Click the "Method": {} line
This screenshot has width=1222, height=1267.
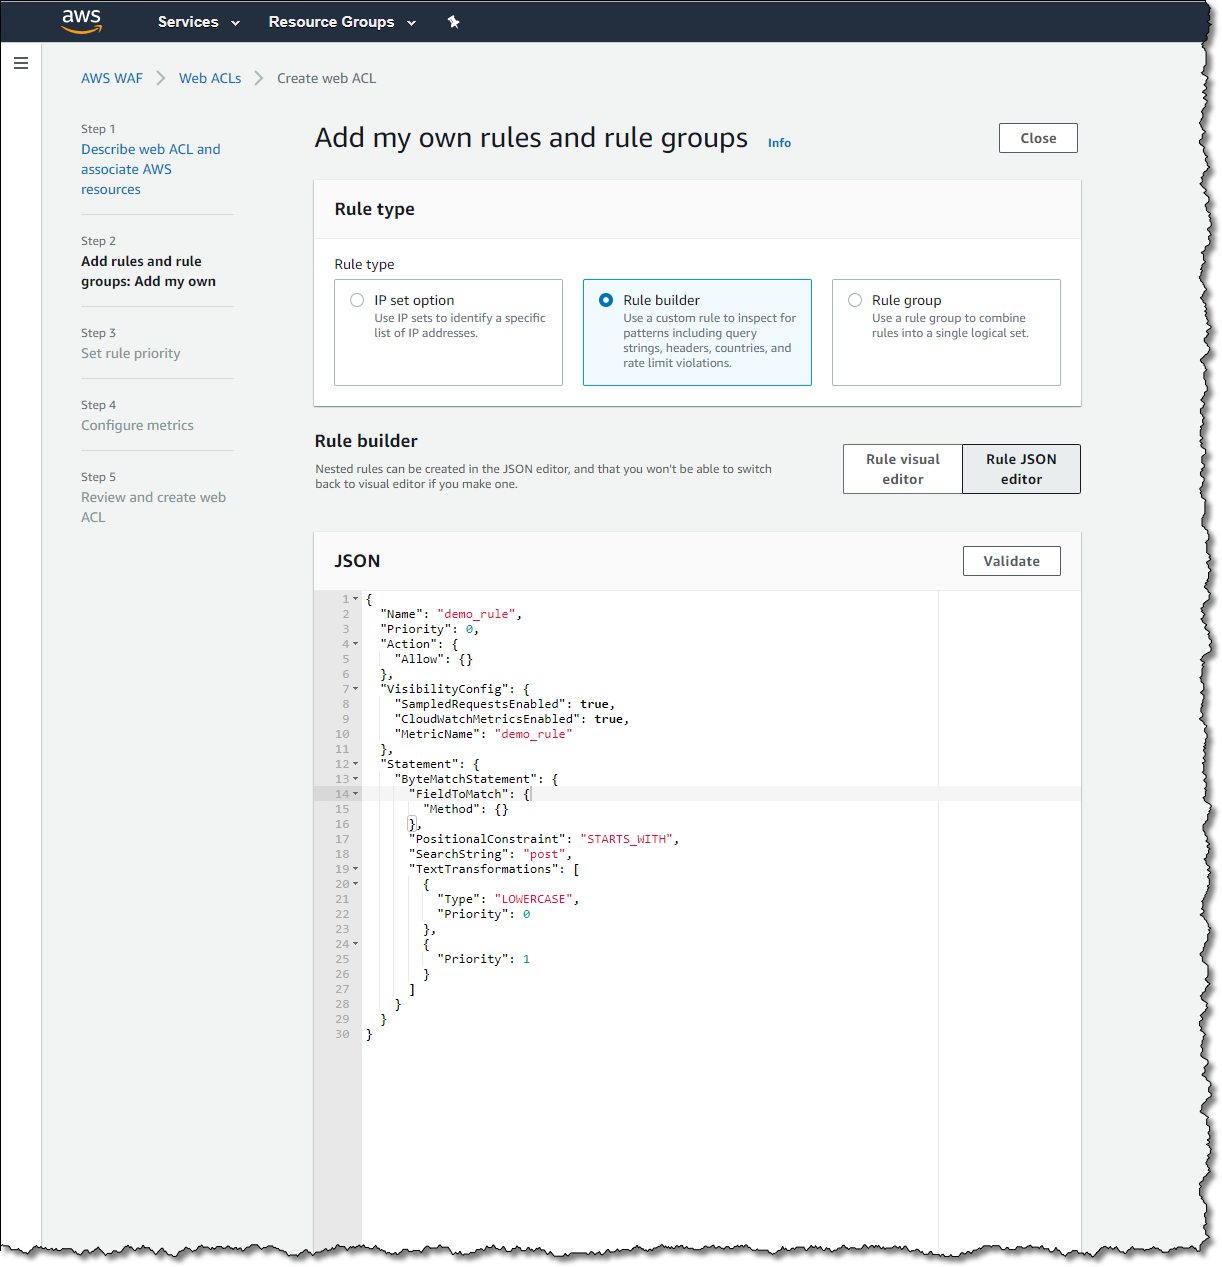[x=465, y=809]
